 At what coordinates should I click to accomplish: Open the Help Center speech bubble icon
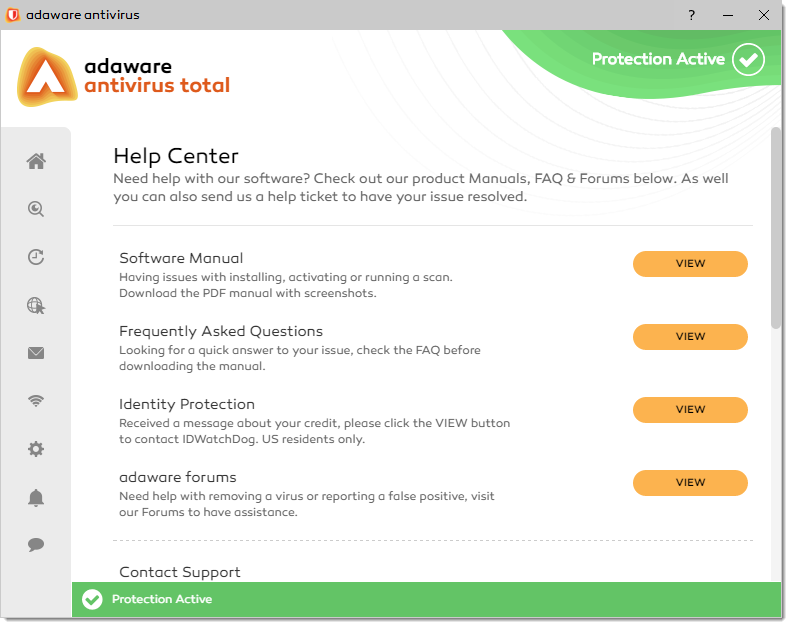pyautogui.click(x=36, y=544)
